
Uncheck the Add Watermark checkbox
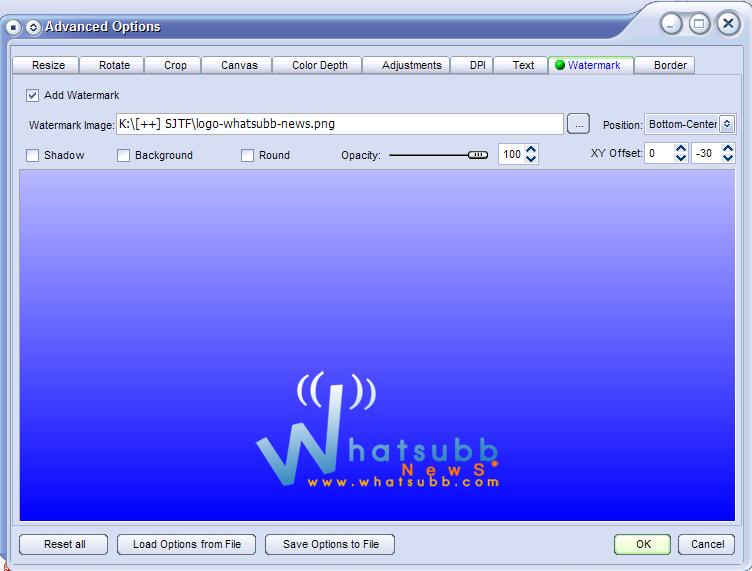(x=32, y=95)
